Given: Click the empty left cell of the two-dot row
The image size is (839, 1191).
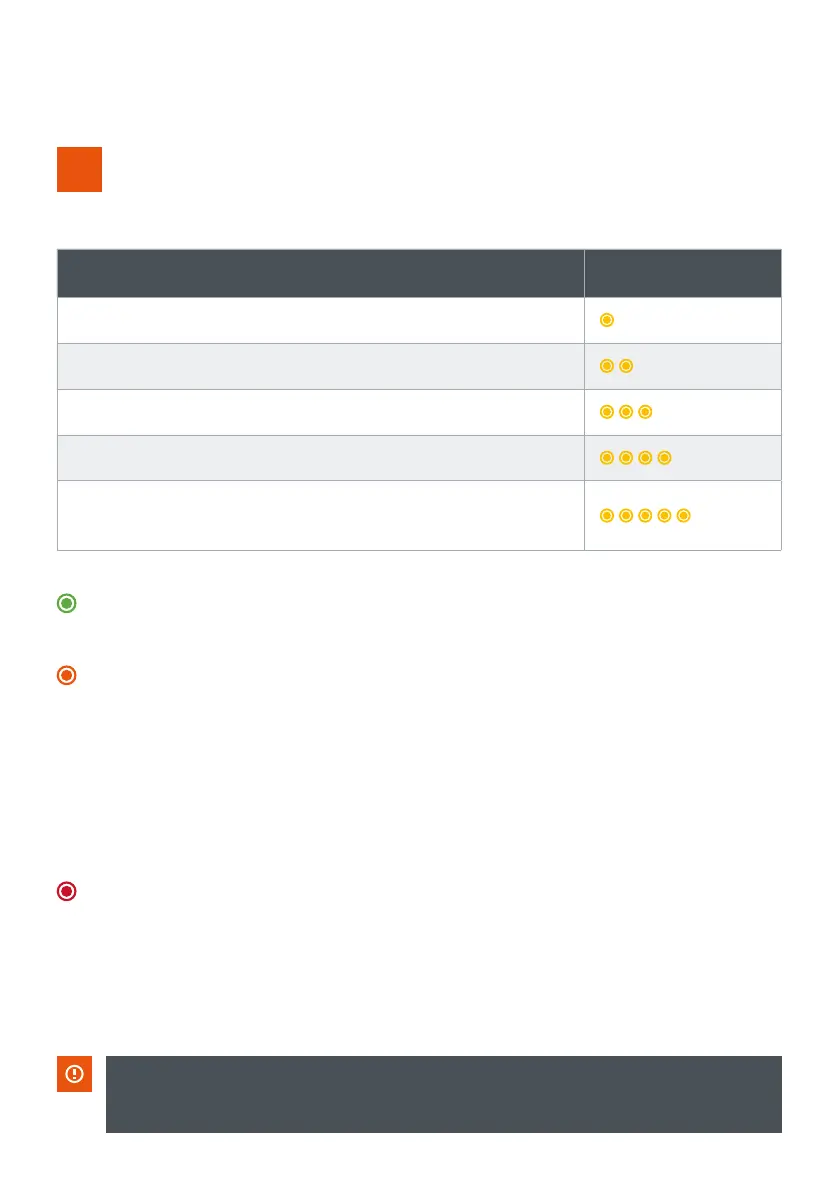Looking at the screenshot, I should pyautogui.click(x=321, y=366).
